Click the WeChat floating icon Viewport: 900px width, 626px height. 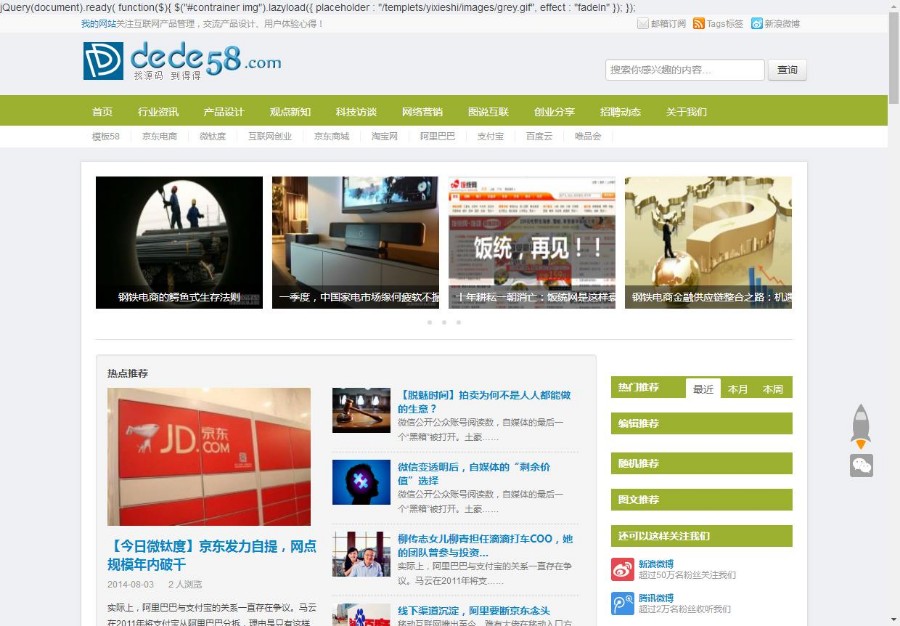861,465
